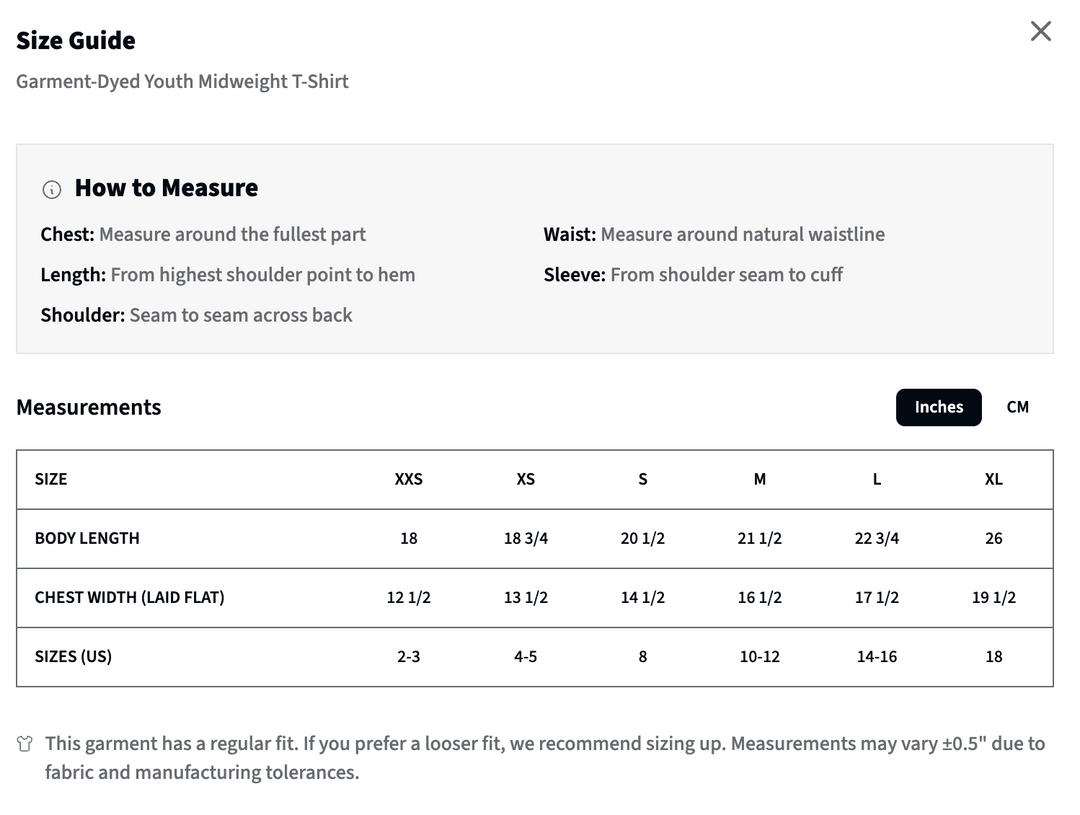Screen dimensions: 1080x815
Task: Click the CHEST WIDTH (LAID FLAT) row label
Action: tap(129, 598)
